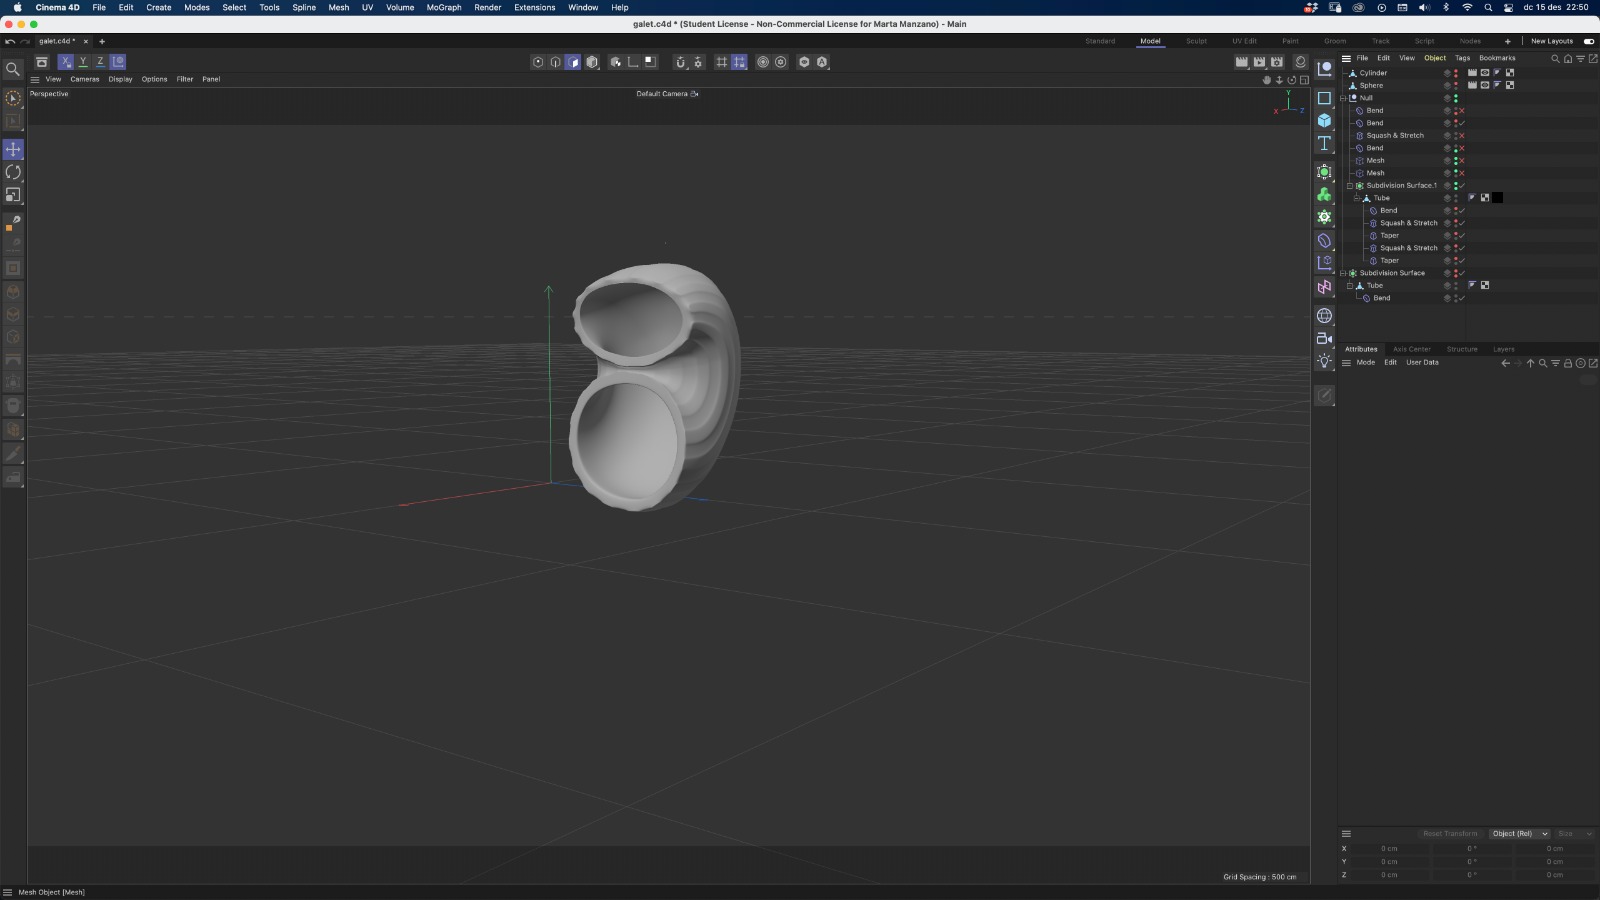Image resolution: width=1600 pixels, height=900 pixels.
Task: Switch to the Sculpt layout tab
Action: [x=1196, y=41]
